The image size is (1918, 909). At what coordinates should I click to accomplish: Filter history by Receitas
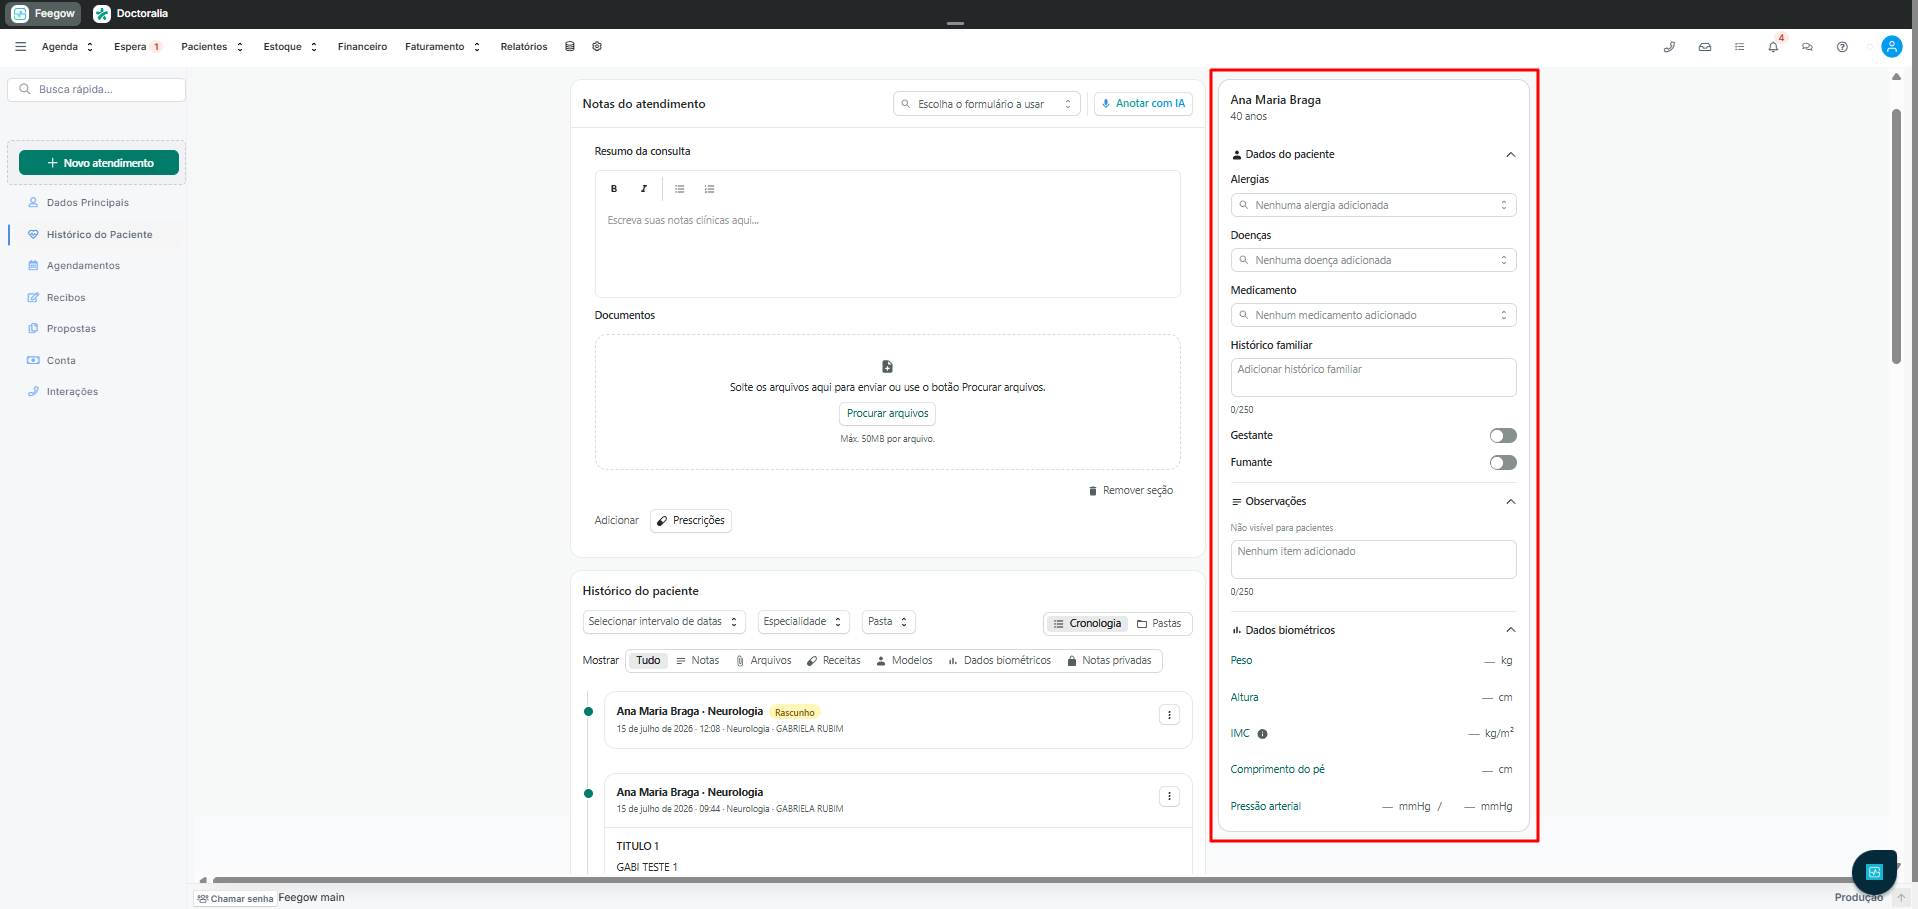coord(834,661)
